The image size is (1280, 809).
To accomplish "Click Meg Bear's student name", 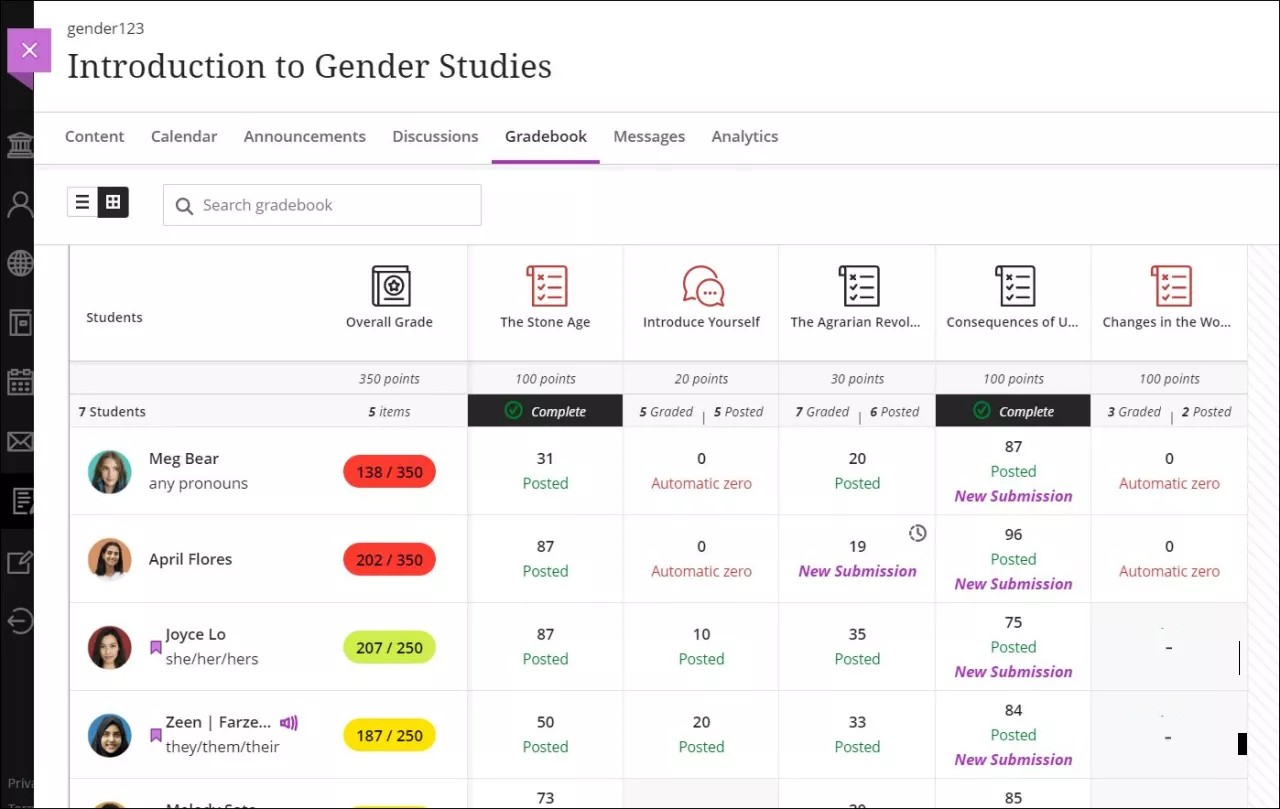I will pos(184,458).
